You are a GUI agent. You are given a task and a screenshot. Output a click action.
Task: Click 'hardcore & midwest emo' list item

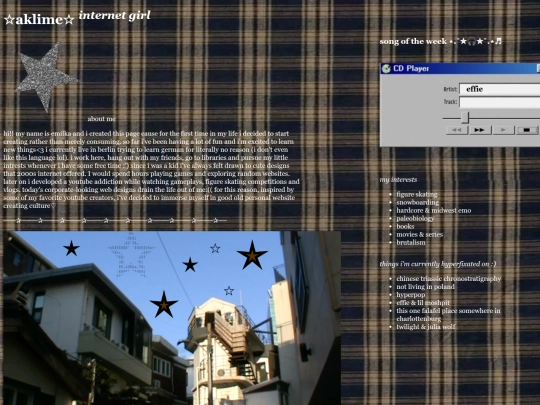[434, 210]
